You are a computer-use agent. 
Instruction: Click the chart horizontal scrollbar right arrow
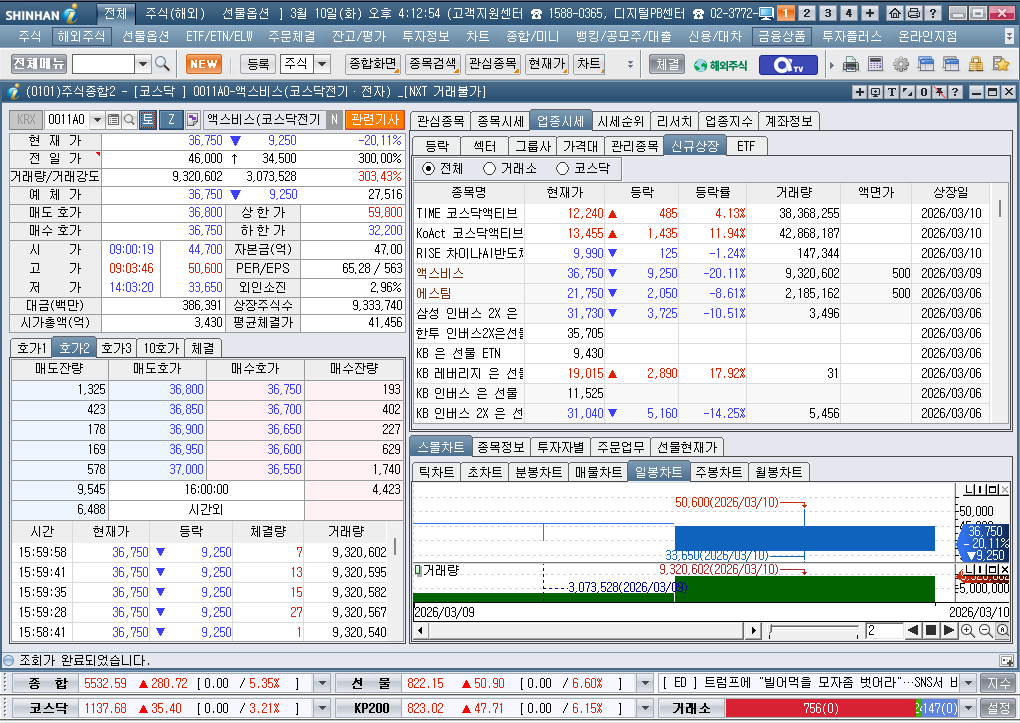tap(753, 631)
